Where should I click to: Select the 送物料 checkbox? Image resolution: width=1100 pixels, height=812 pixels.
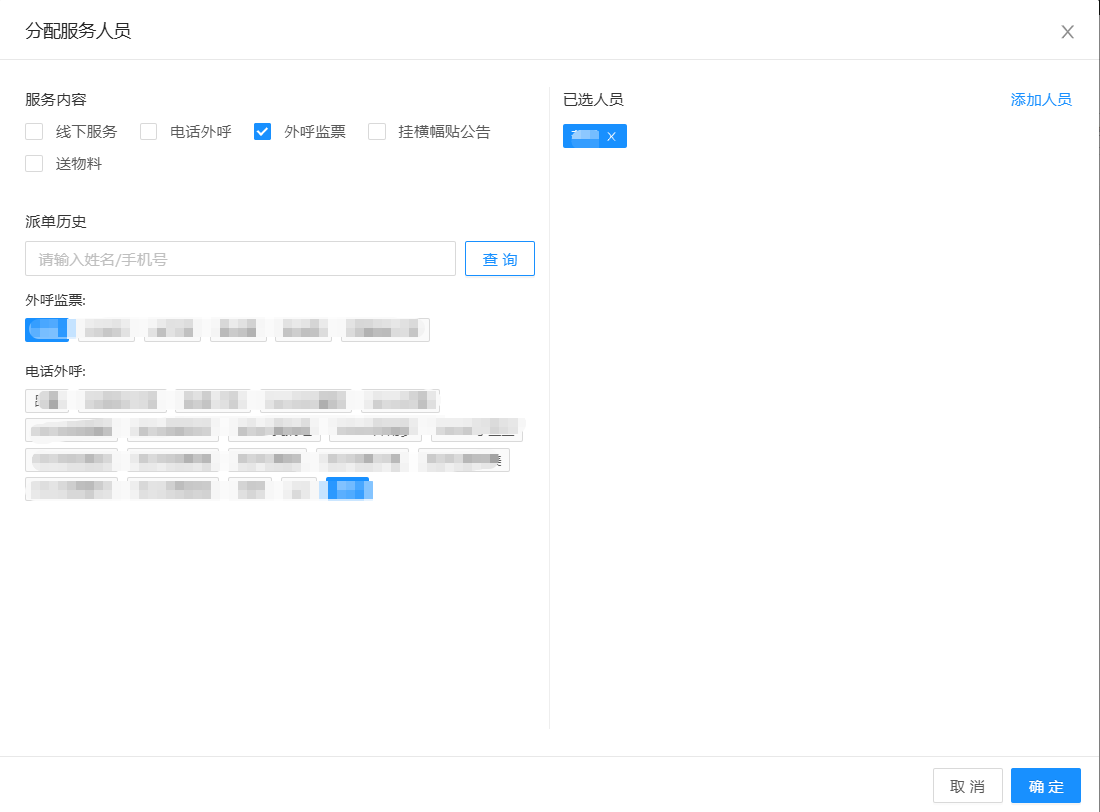coord(34,163)
